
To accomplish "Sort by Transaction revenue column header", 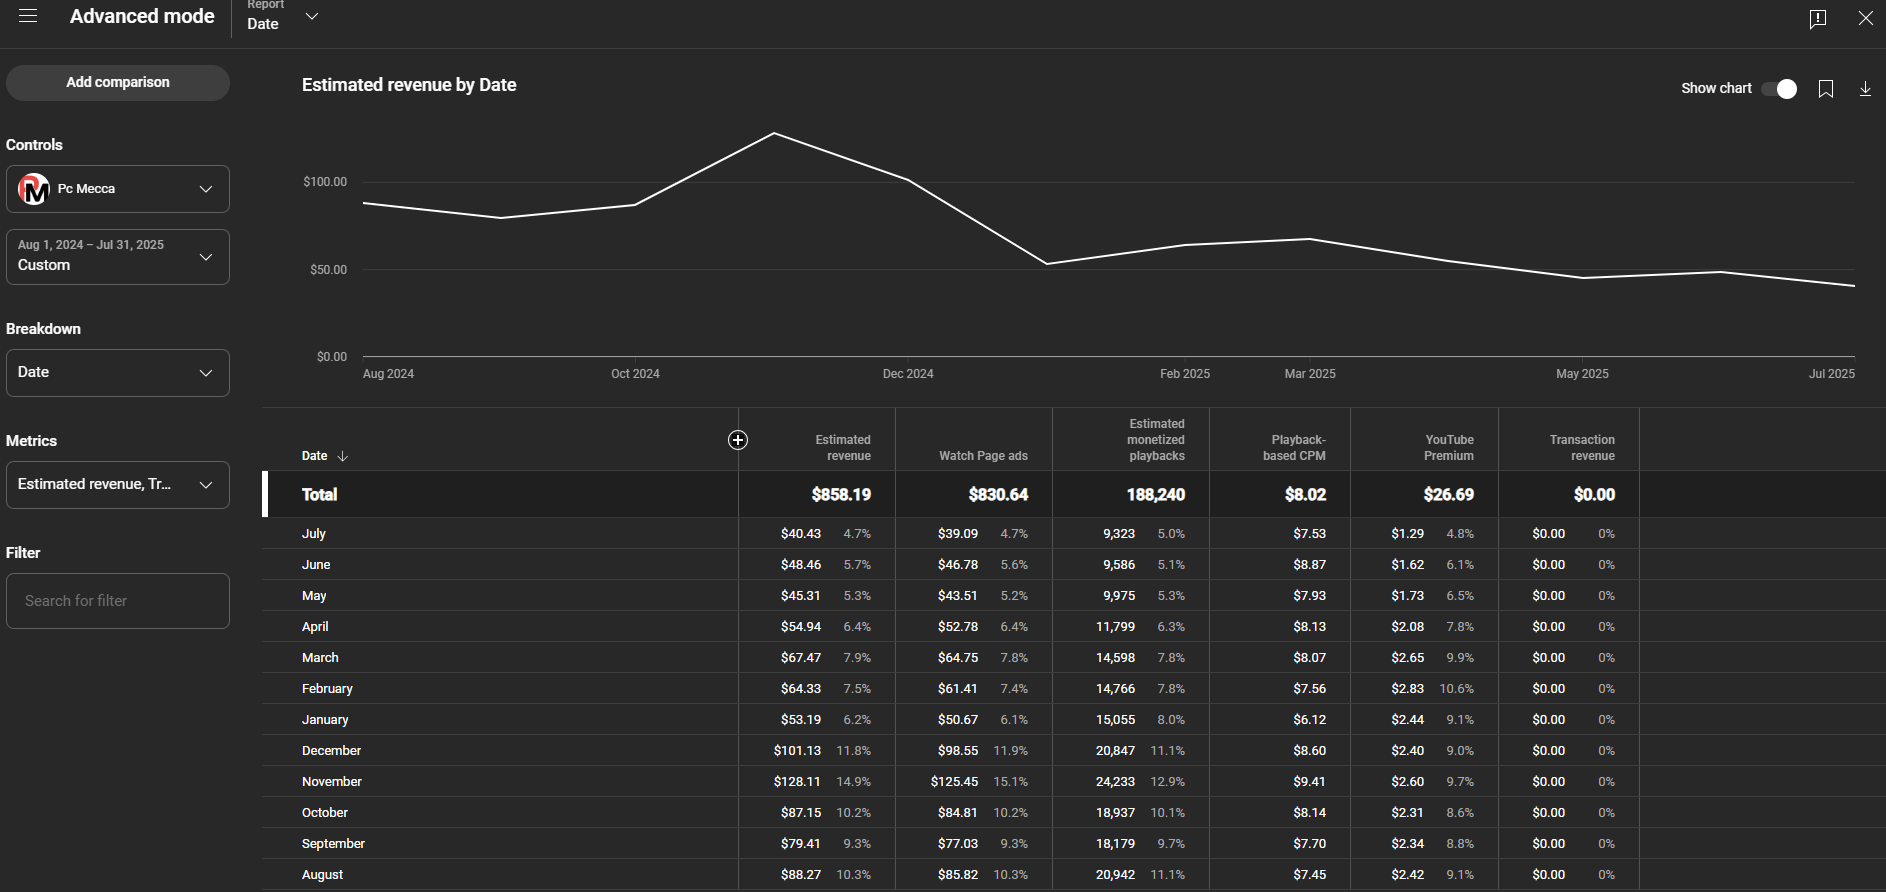I will (x=1582, y=448).
